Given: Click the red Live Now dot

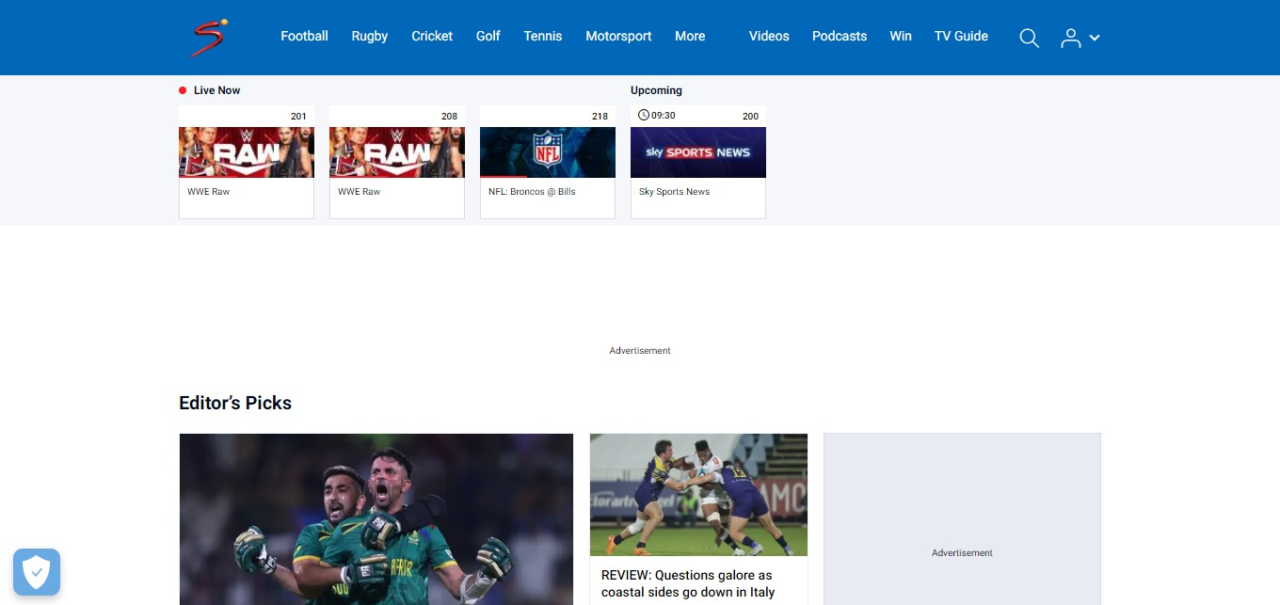Looking at the screenshot, I should coord(183,90).
